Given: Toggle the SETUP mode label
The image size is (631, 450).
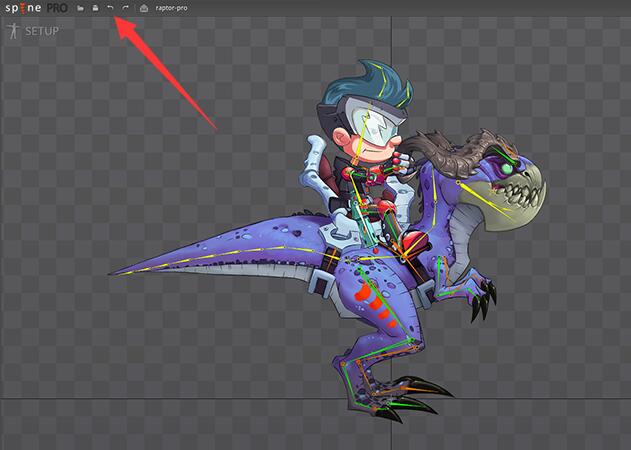Looking at the screenshot, I should point(42,31).
